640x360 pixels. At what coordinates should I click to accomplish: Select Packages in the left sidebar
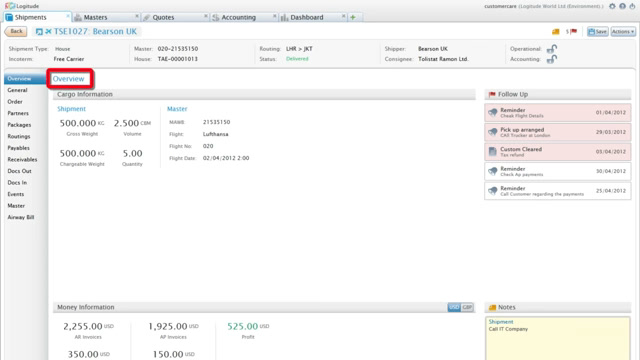click(x=19, y=124)
